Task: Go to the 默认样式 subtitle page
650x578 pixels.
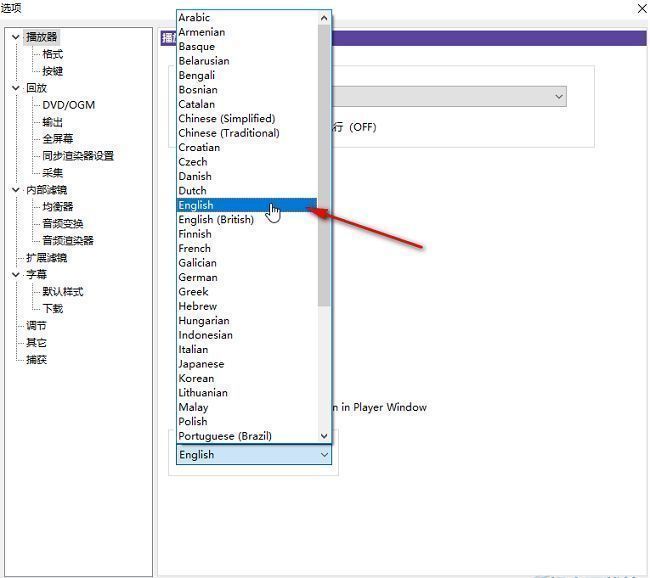Action: point(62,291)
